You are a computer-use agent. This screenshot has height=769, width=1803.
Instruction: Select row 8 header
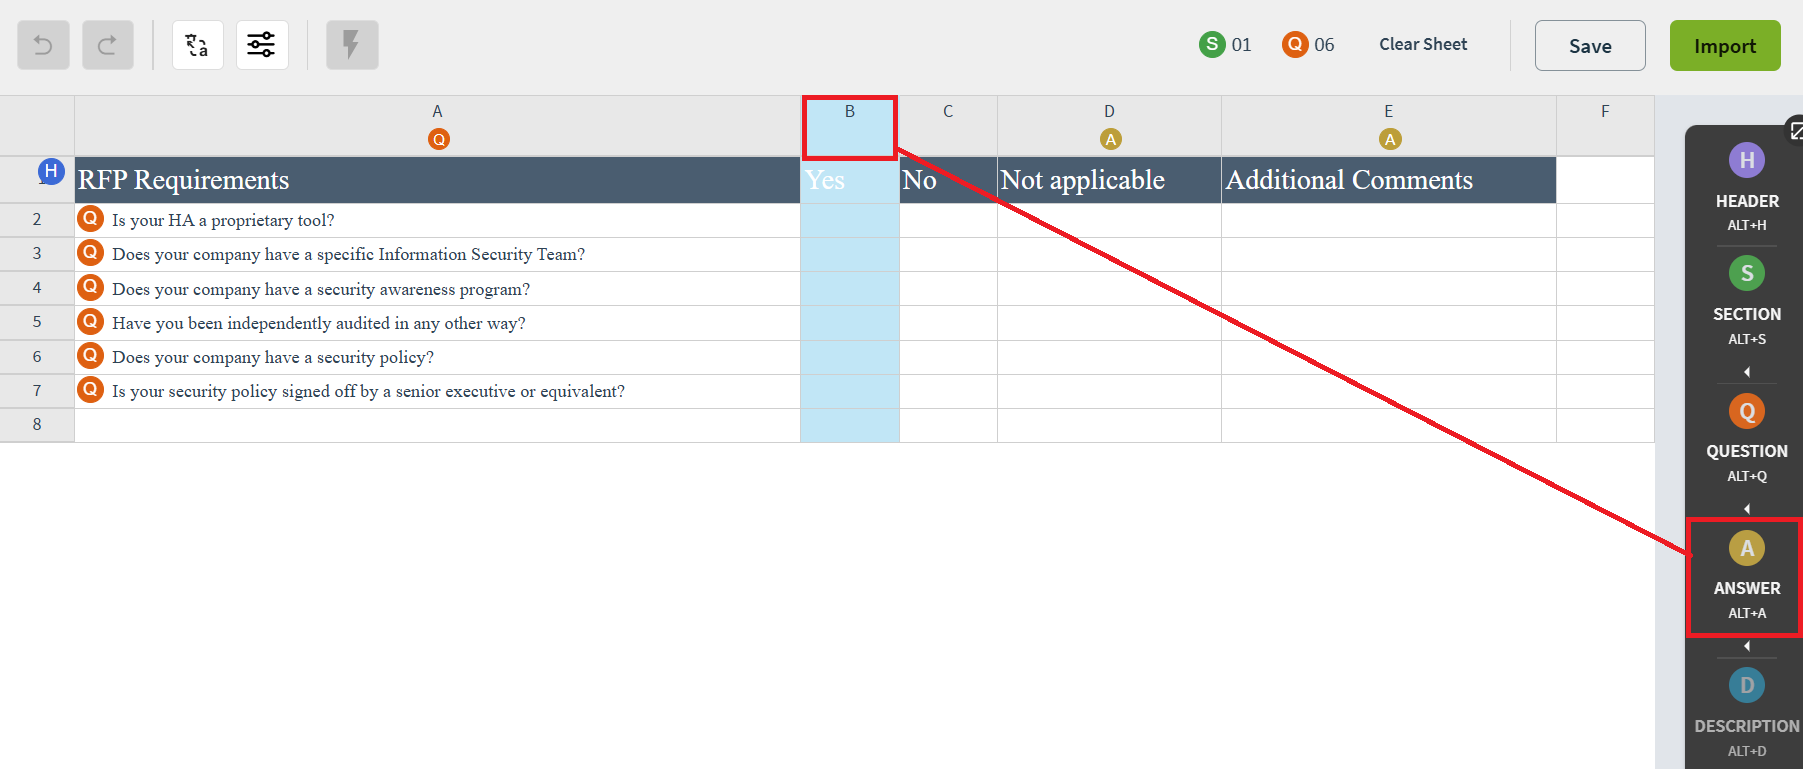tap(37, 425)
